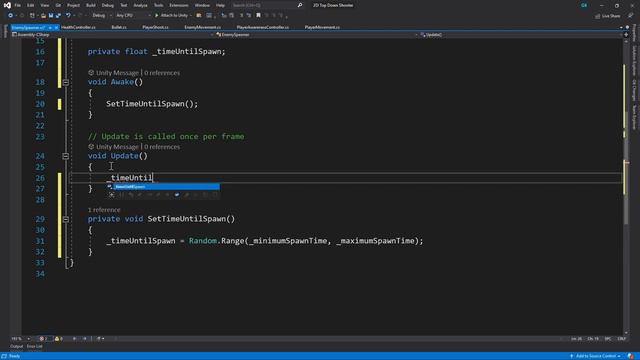Open the Build menu
Screen dimensions: 640x360
pos(91,5)
